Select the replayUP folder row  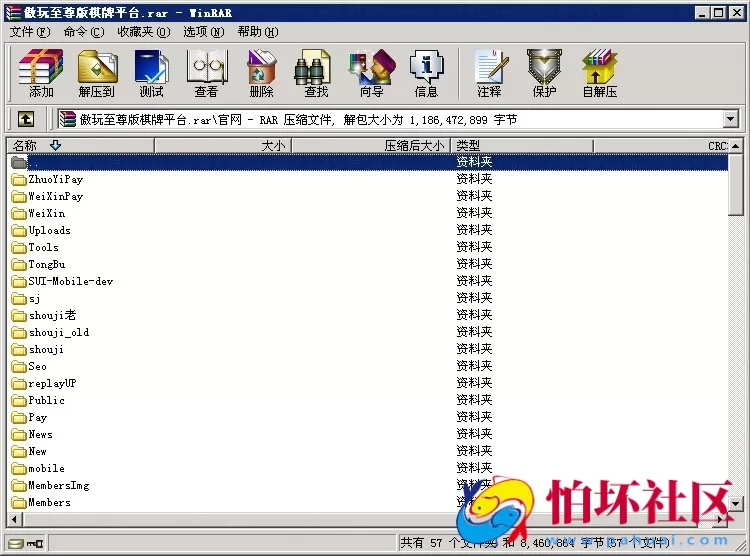(x=368, y=384)
